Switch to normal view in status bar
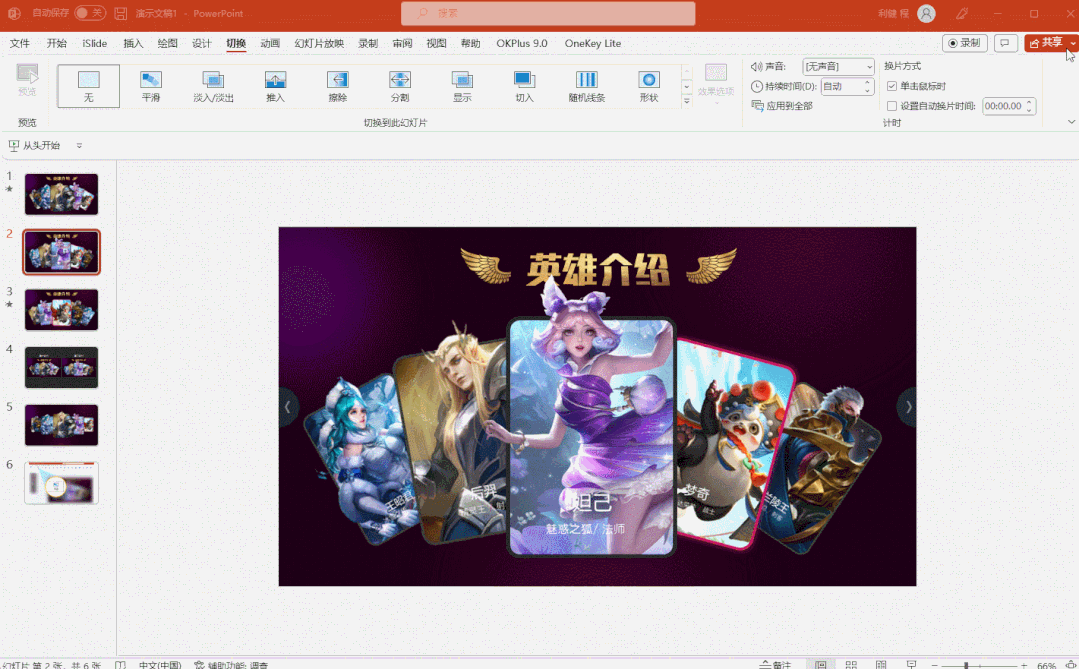Viewport: 1079px width, 669px height. tap(820, 665)
